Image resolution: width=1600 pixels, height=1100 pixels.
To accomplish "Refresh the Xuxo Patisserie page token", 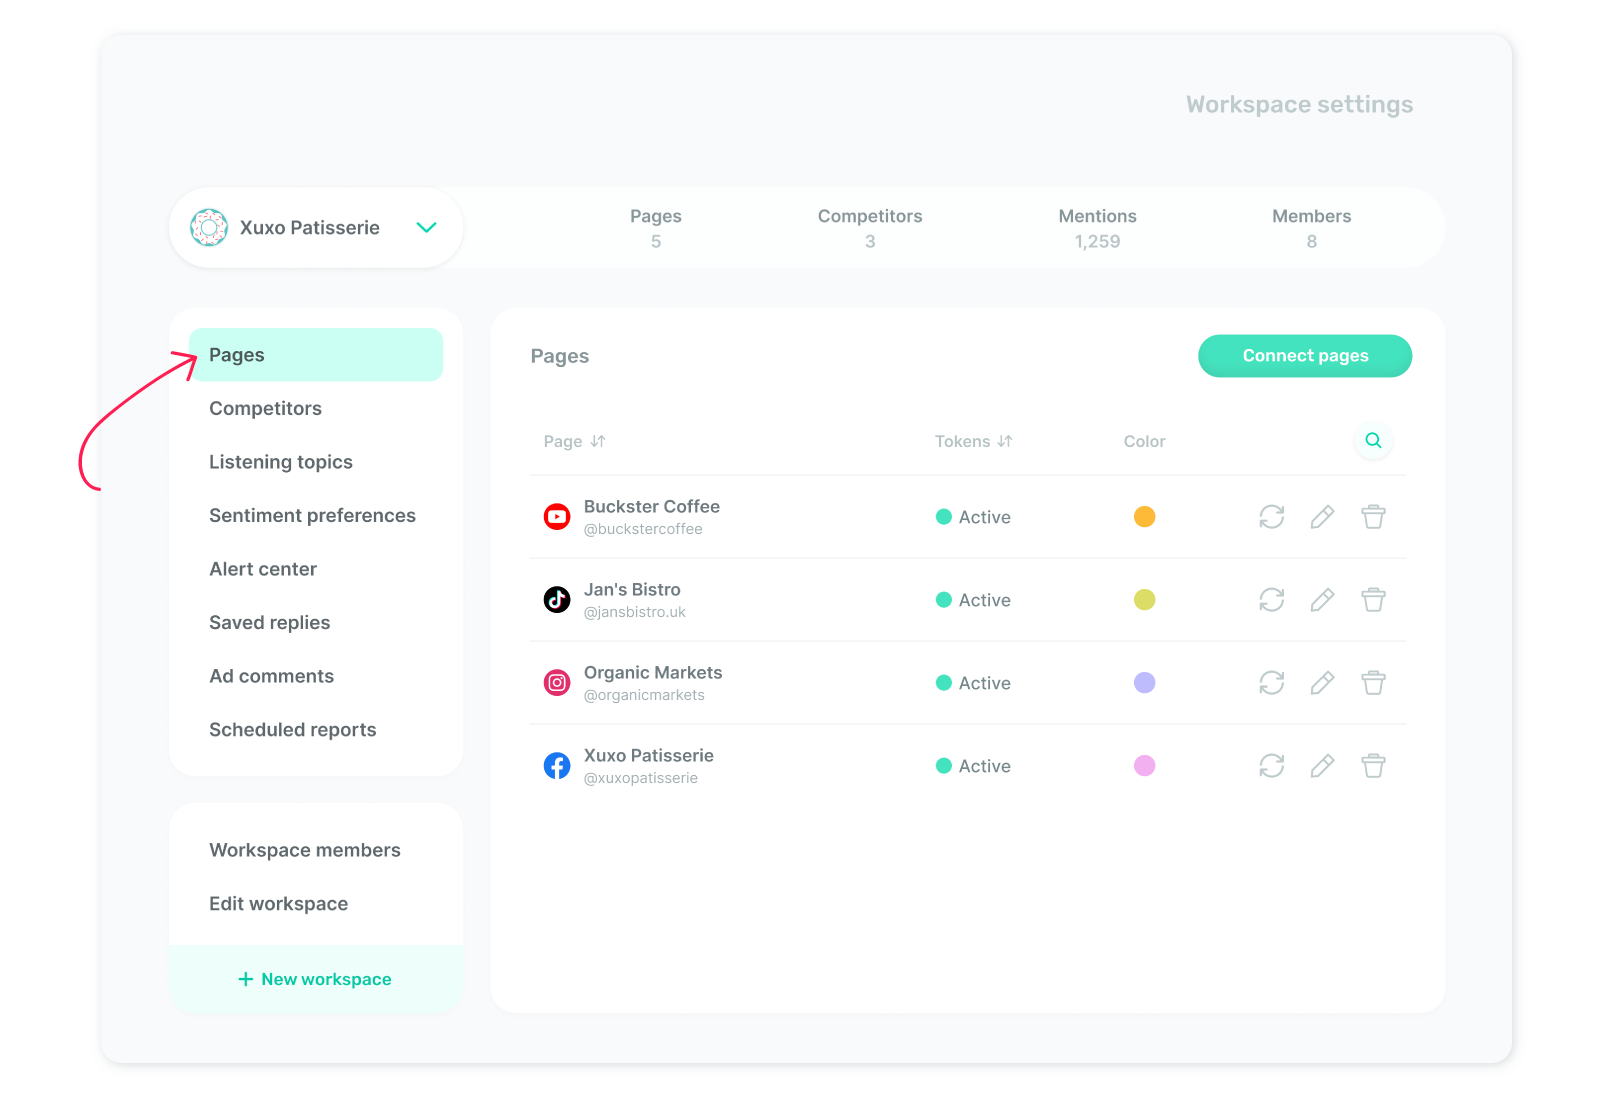I will click(1271, 766).
